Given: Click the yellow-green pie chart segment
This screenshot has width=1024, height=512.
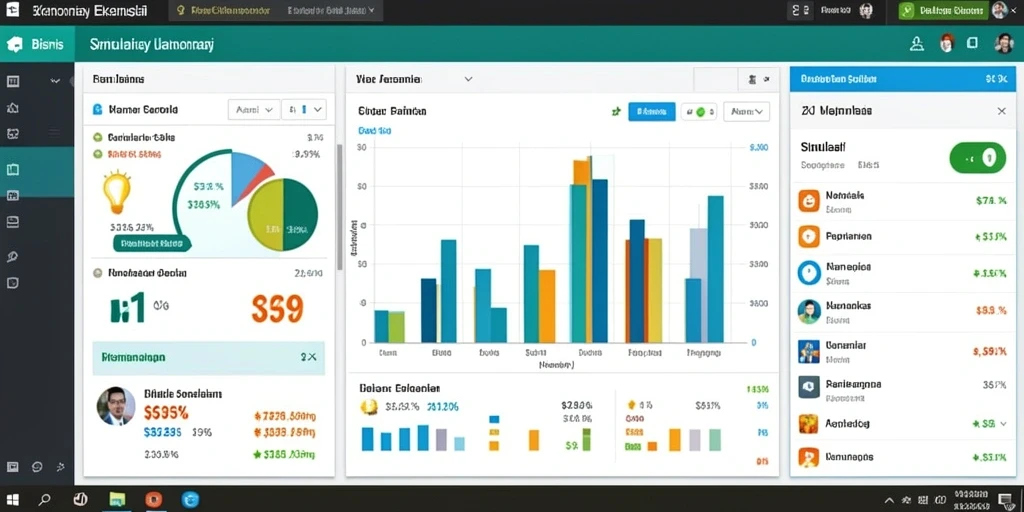Looking at the screenshot, I should (x=265, y=216).
